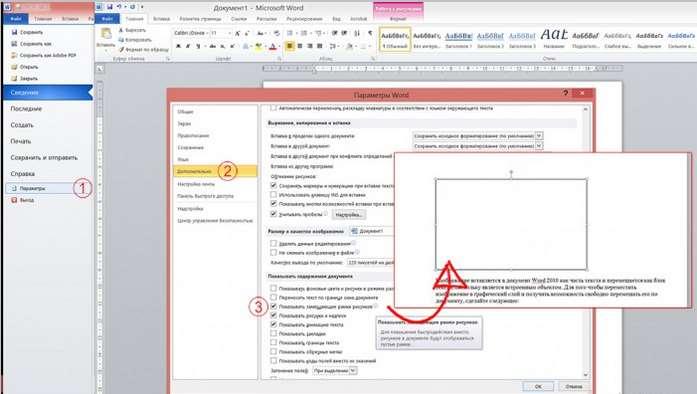The height and width of the screenshot is (394, 697).
Task: Click the OK button in Word Options
Action: point(538,386)
